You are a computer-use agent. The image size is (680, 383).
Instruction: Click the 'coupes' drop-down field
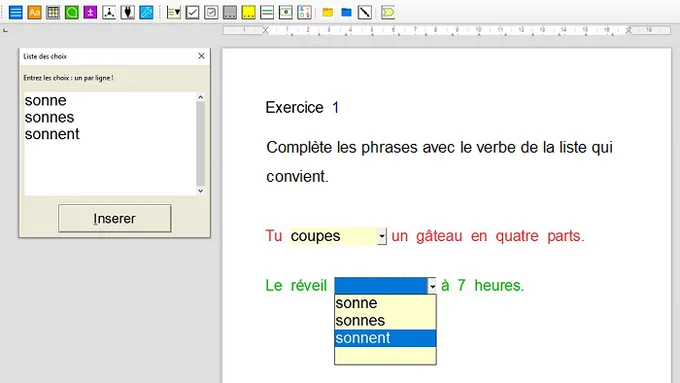tap(333, 236)
